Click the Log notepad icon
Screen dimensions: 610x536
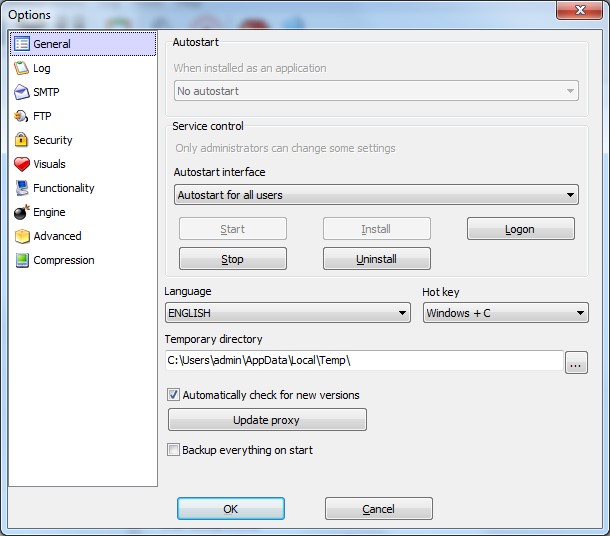click(x=21, y=68)
